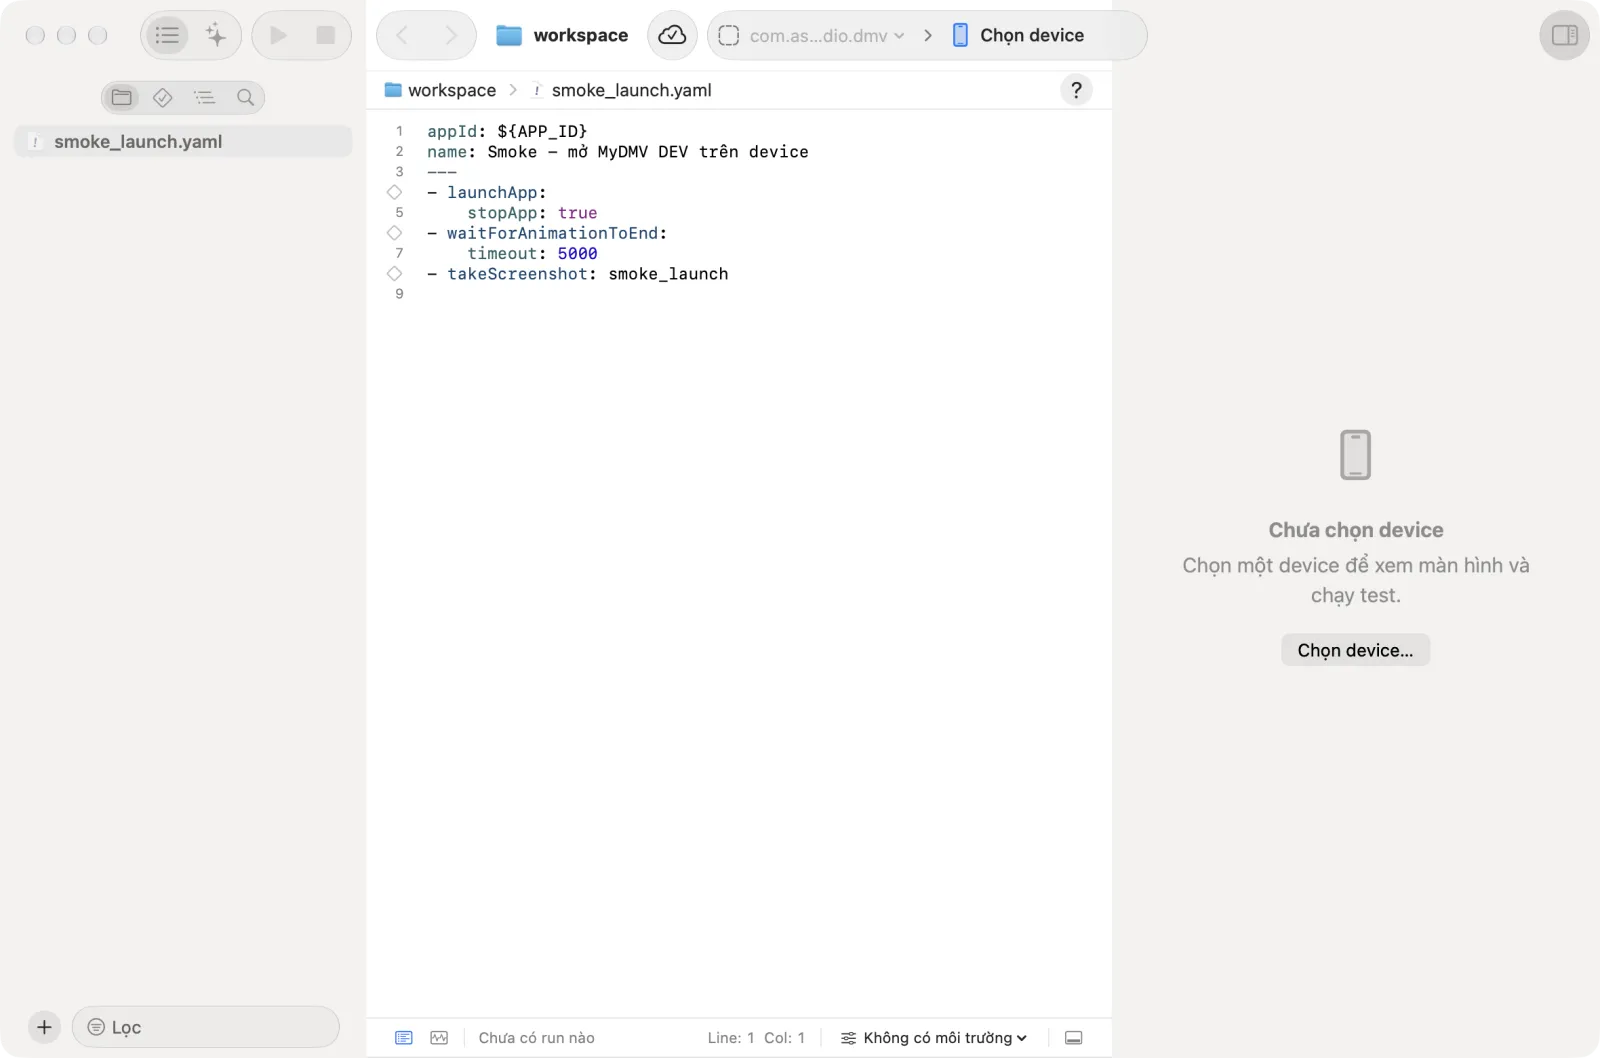The width and height of the screenshot is (1600, 1058).
Task: Open the Không có môi trường dropdown
Action: pyautogui.click(x=934, y=1038)
